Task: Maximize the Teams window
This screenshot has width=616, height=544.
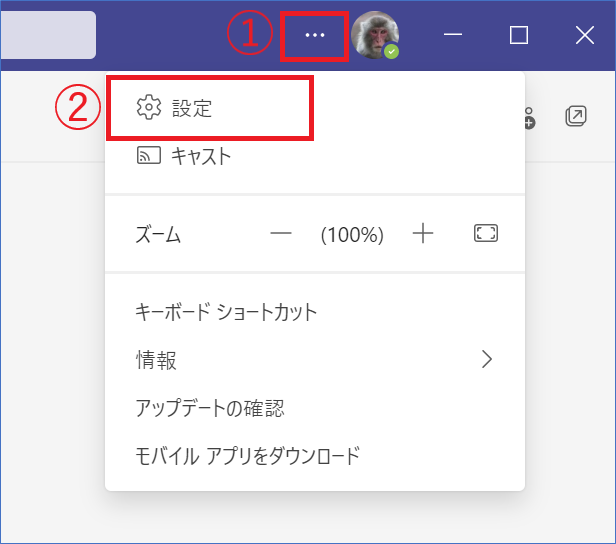Action: pyautogui.click(x=518, y=35)
